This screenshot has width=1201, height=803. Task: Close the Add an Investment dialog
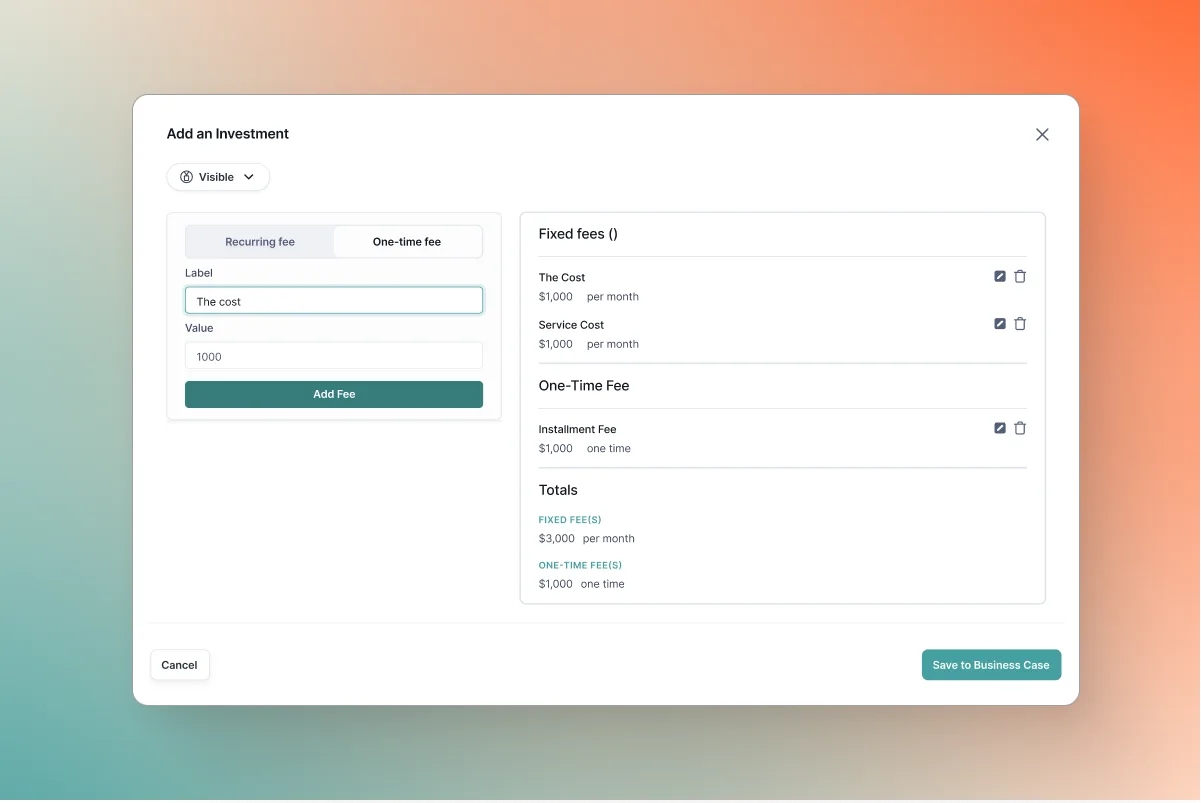pos(1042,134)
